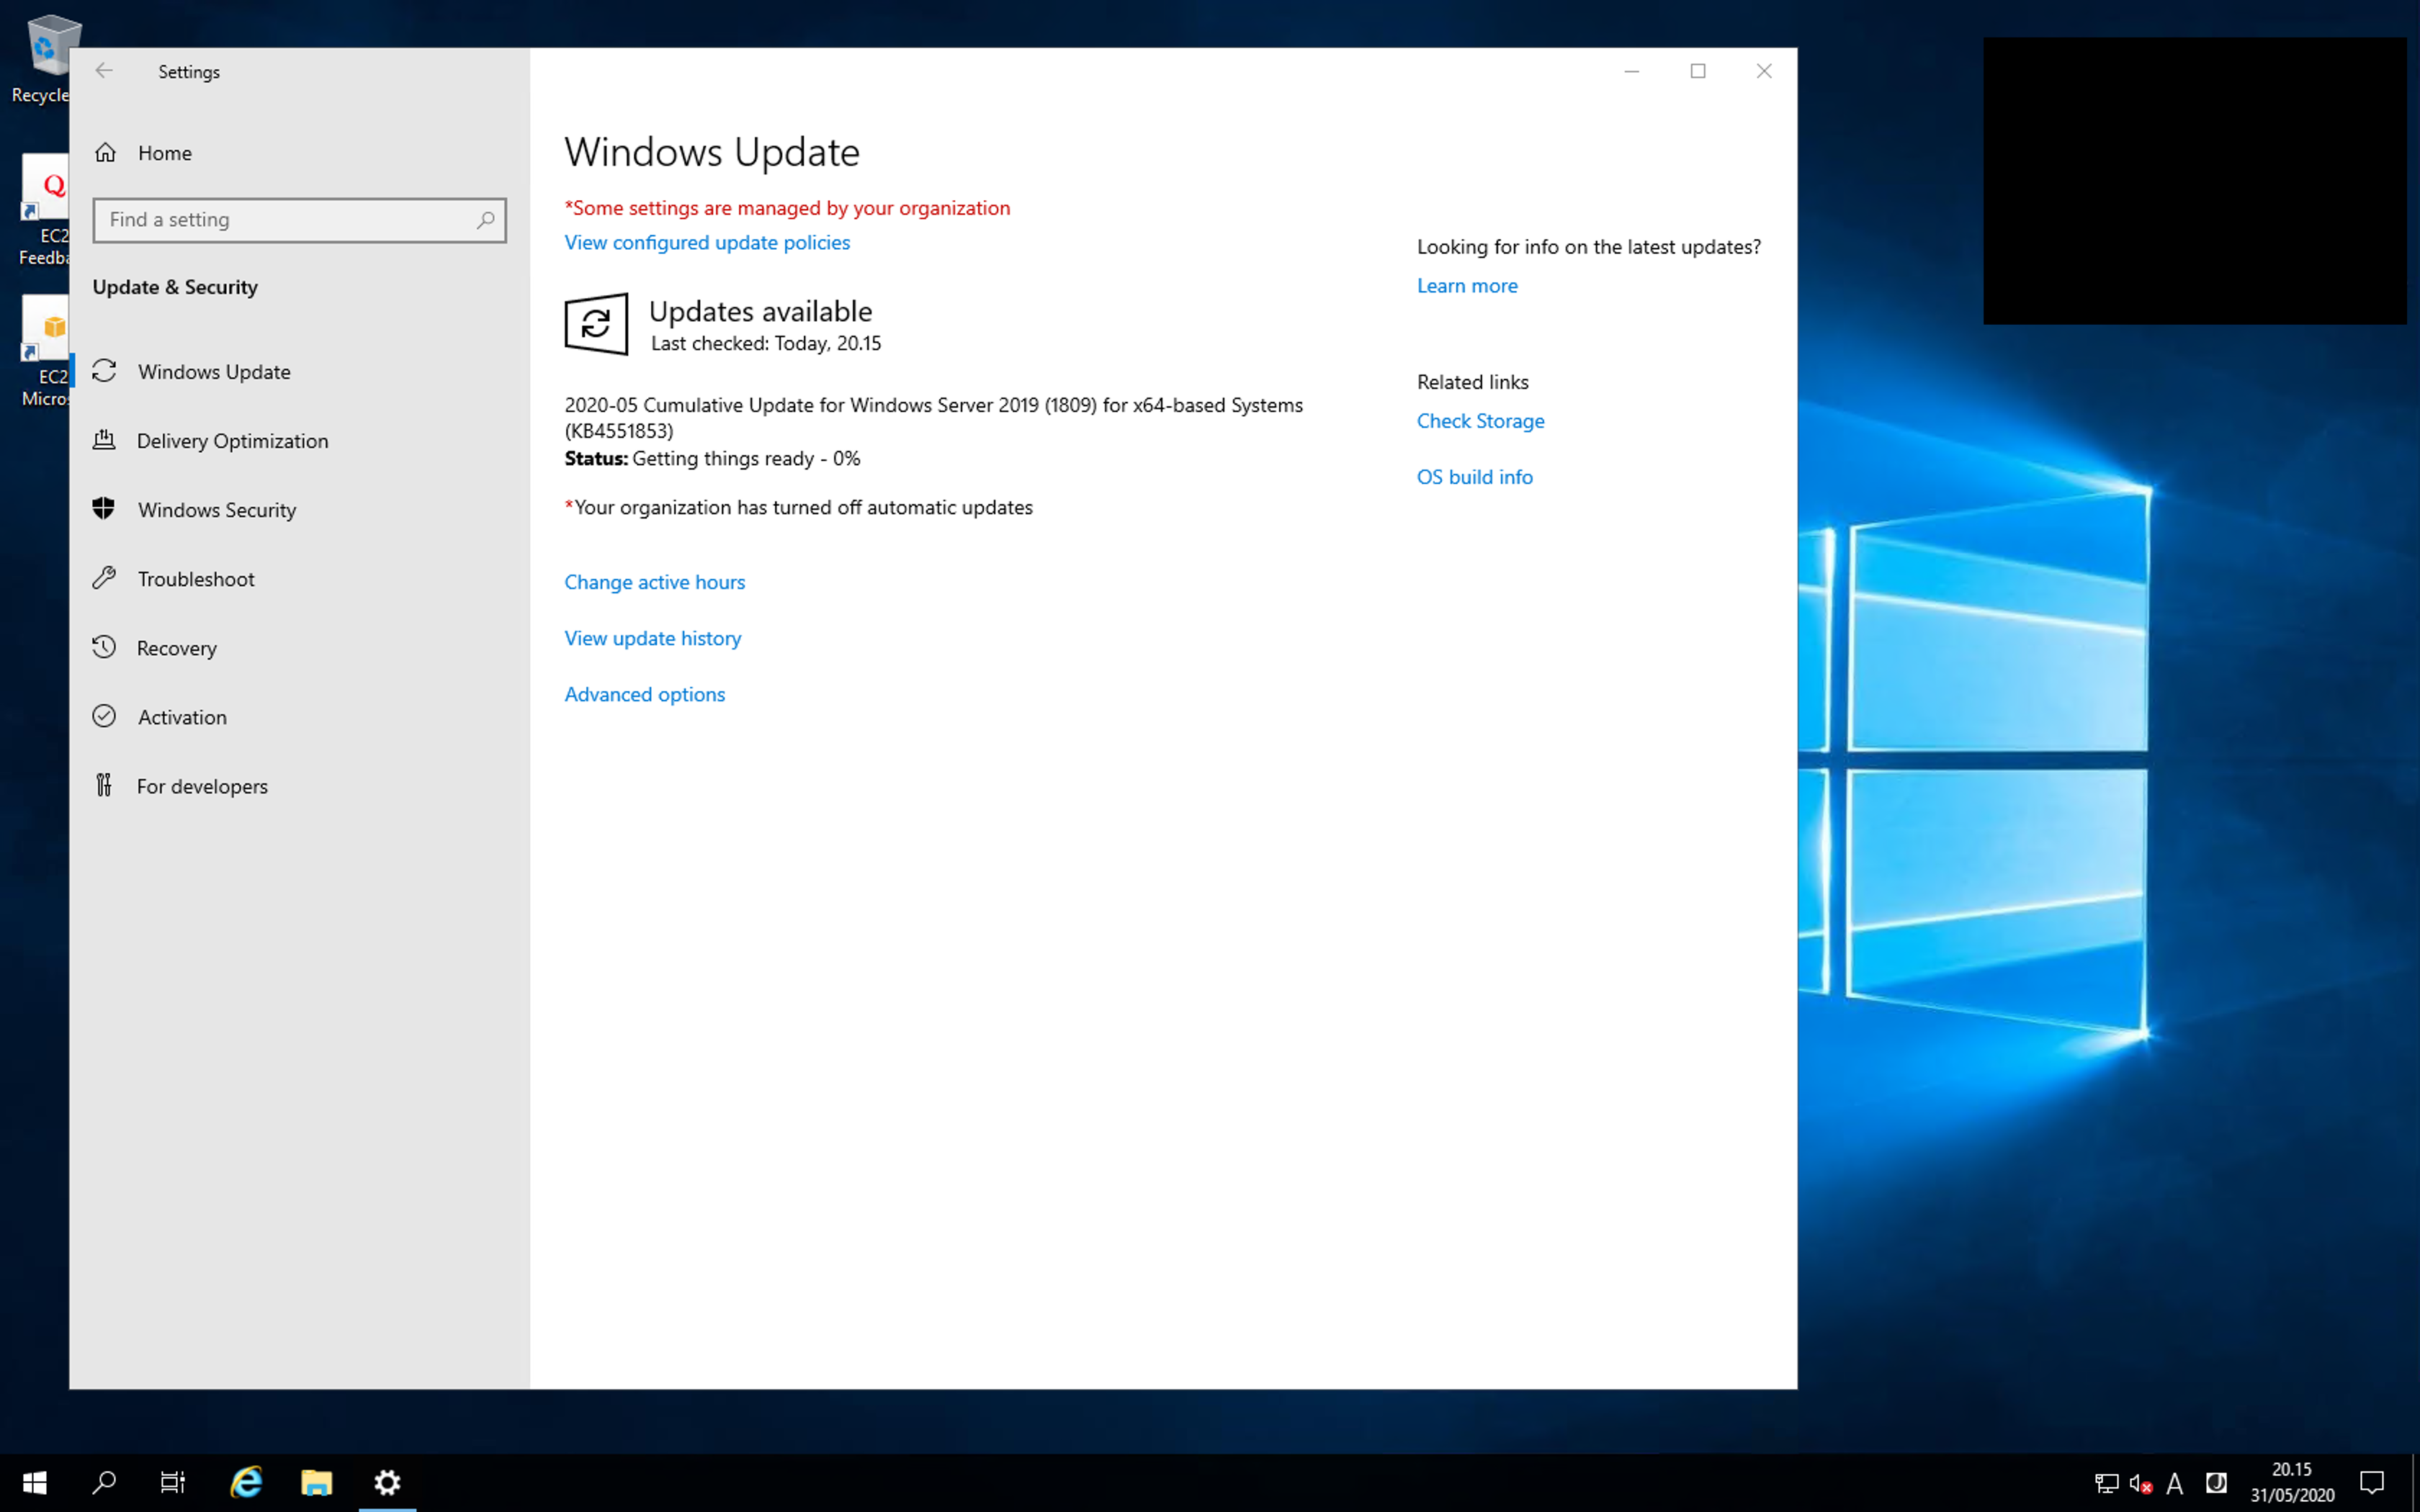Click the View configured update policies link

pos(706,242)
